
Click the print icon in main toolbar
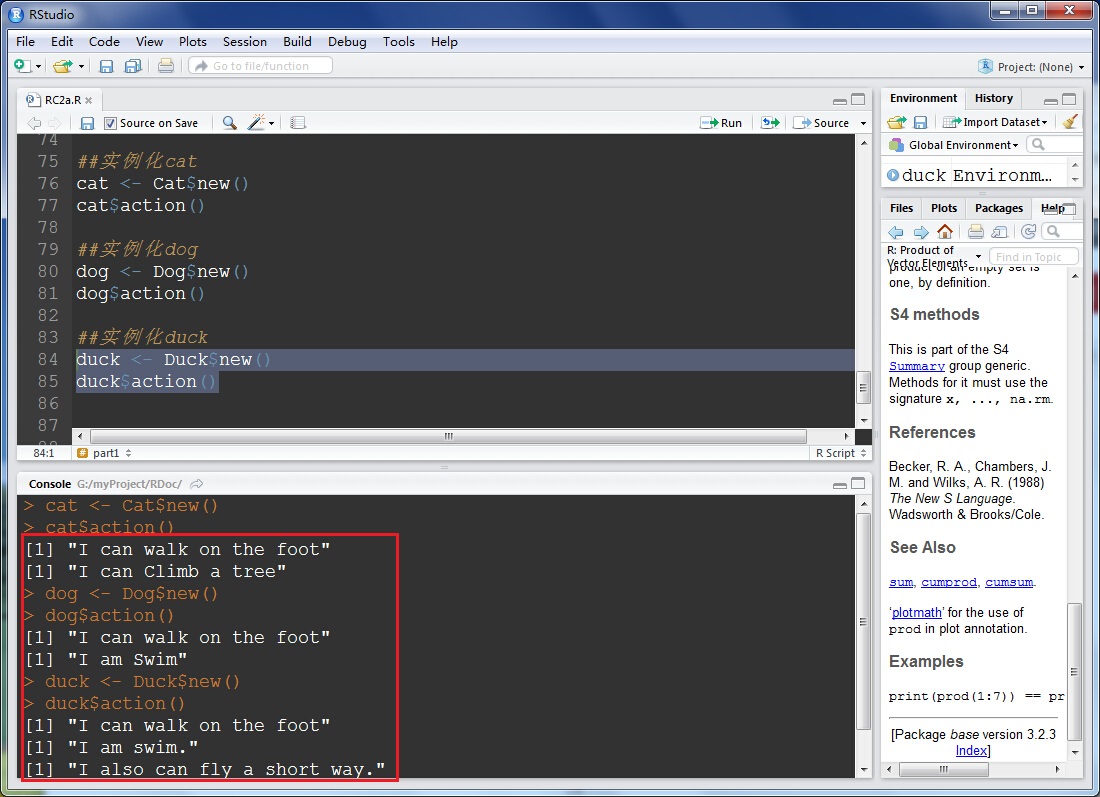point(166,67)
